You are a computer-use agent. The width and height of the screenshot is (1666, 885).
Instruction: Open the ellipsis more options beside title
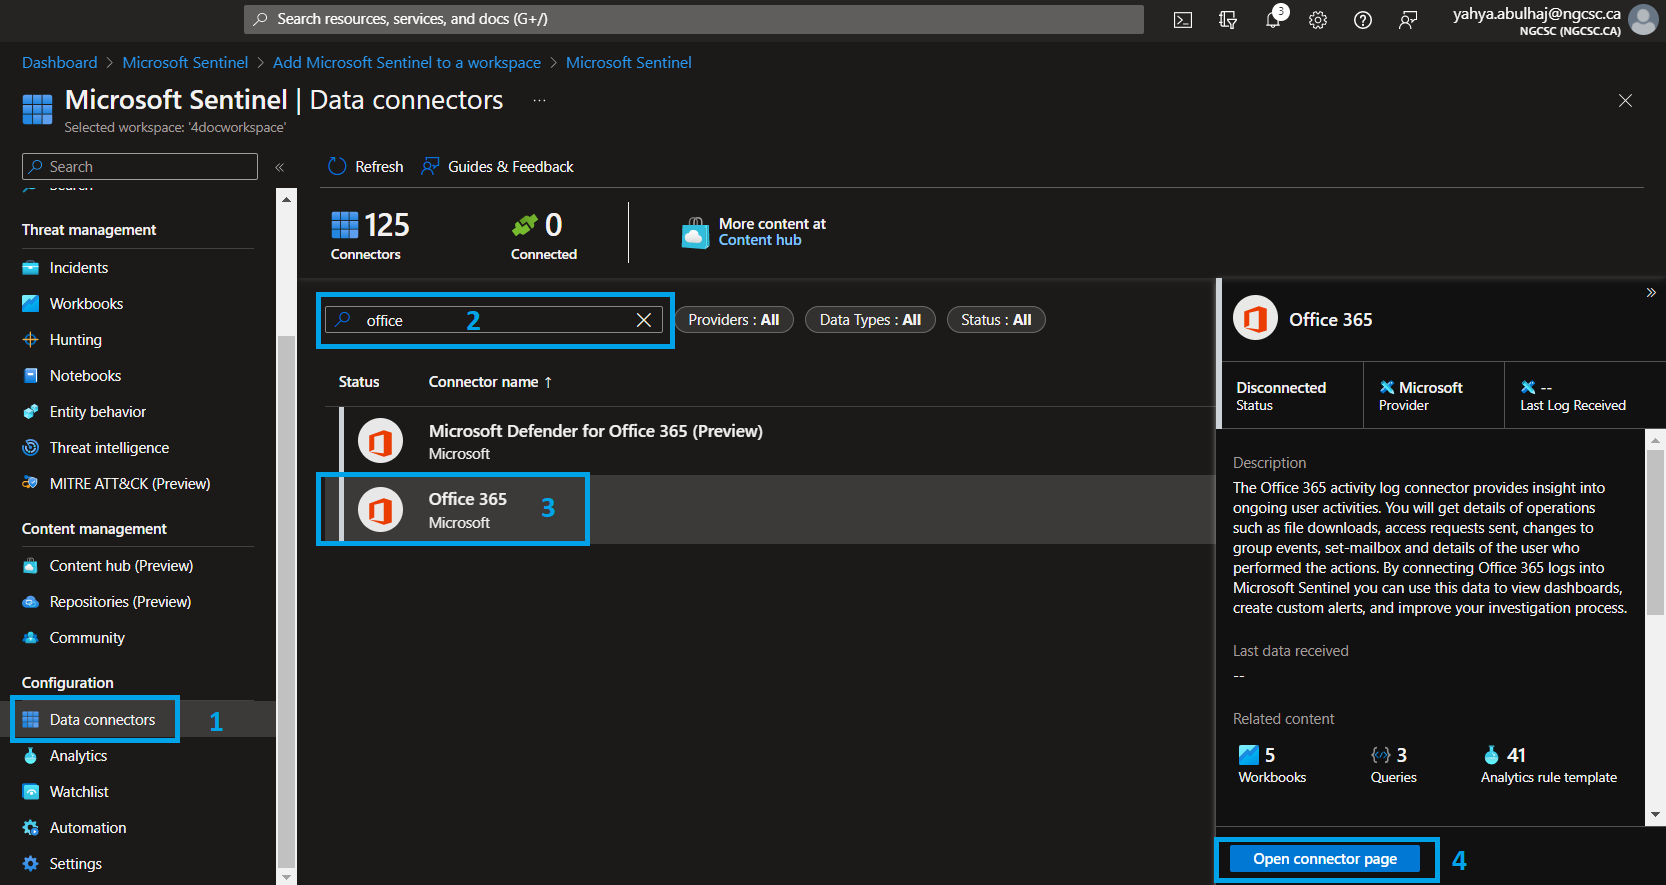539,100
